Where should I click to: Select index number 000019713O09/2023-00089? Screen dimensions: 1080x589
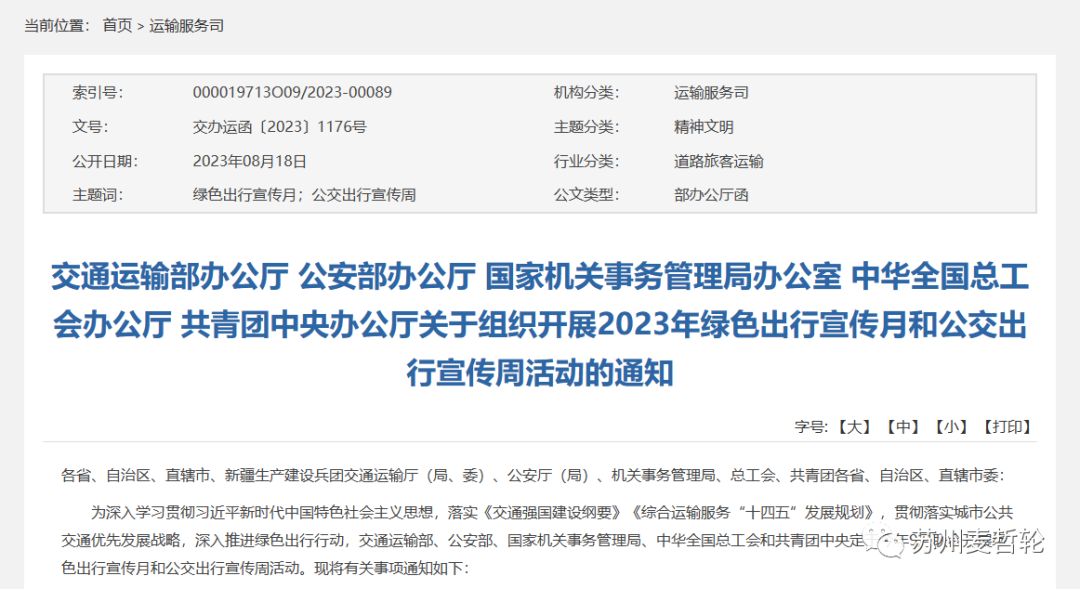292,92
